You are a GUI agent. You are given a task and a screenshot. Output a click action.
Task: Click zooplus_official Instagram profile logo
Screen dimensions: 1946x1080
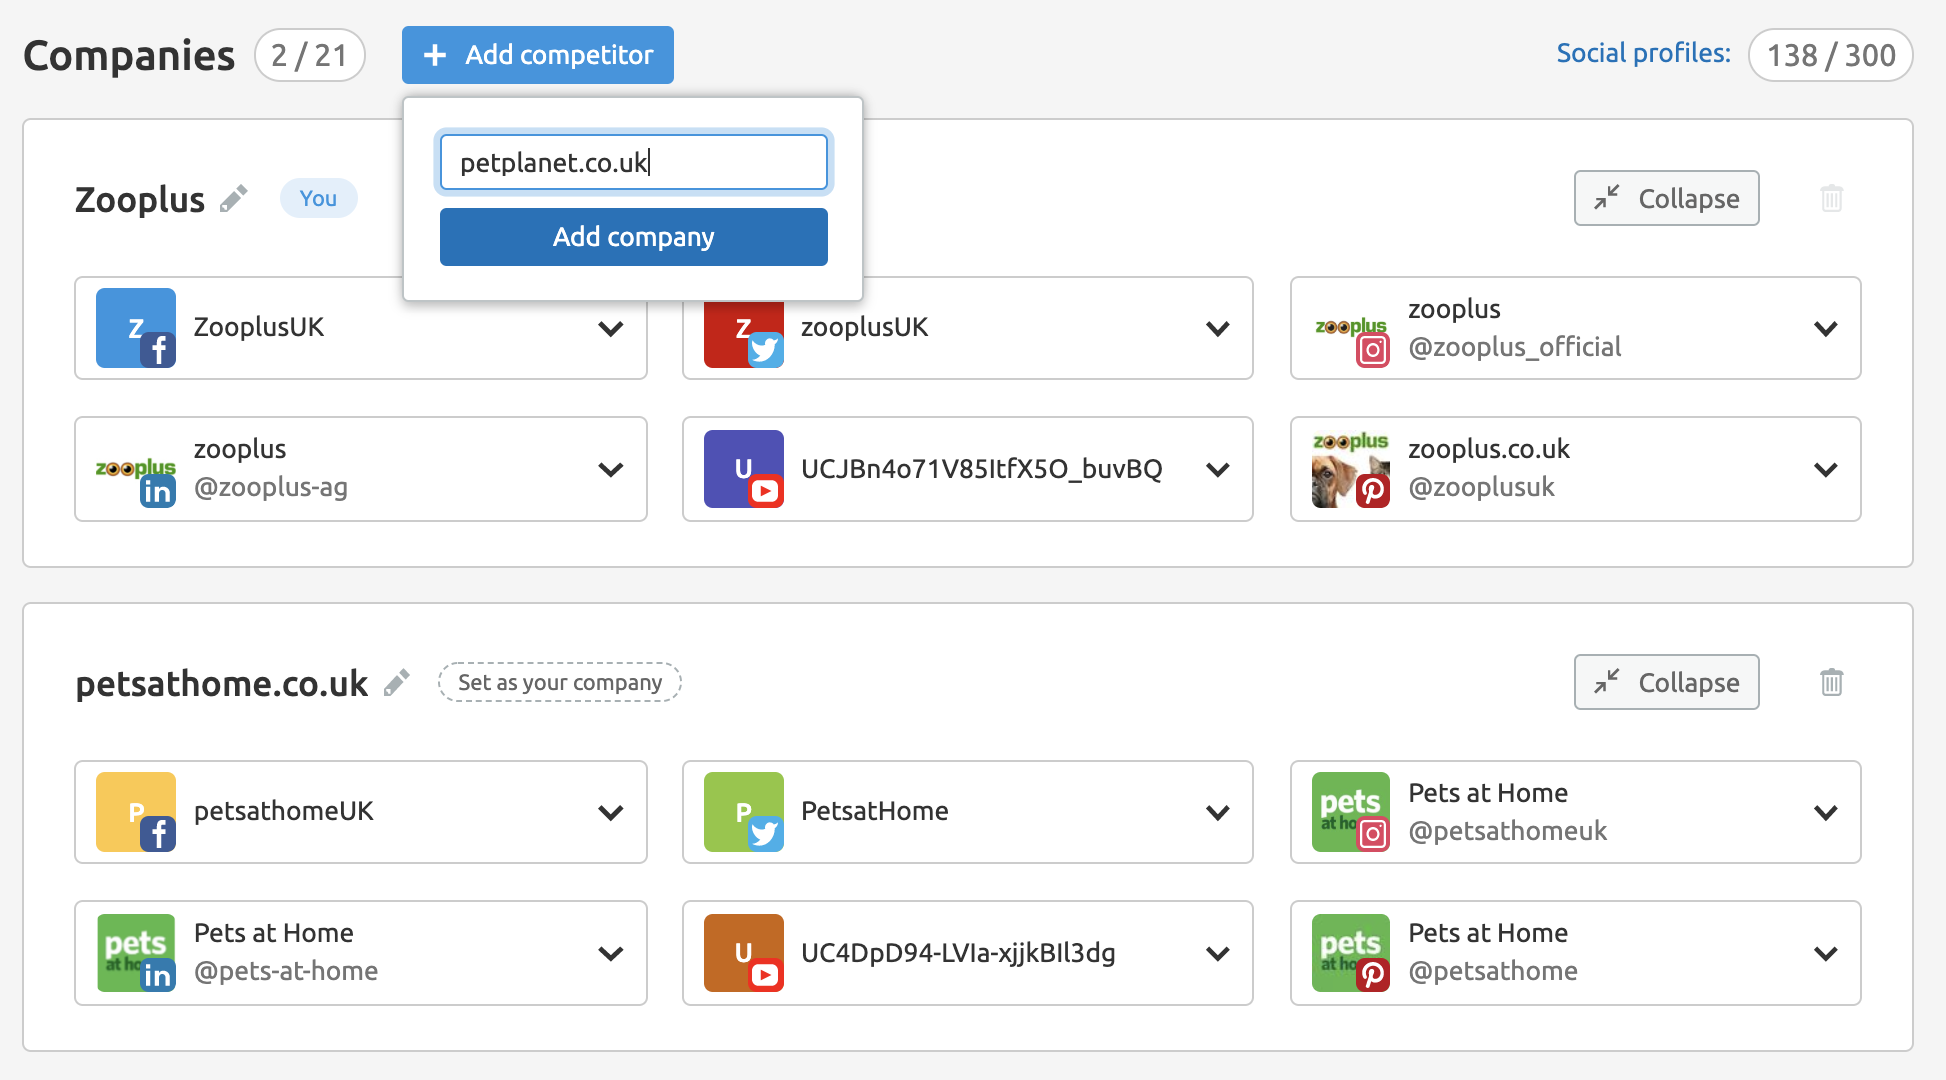(1351, 328)
